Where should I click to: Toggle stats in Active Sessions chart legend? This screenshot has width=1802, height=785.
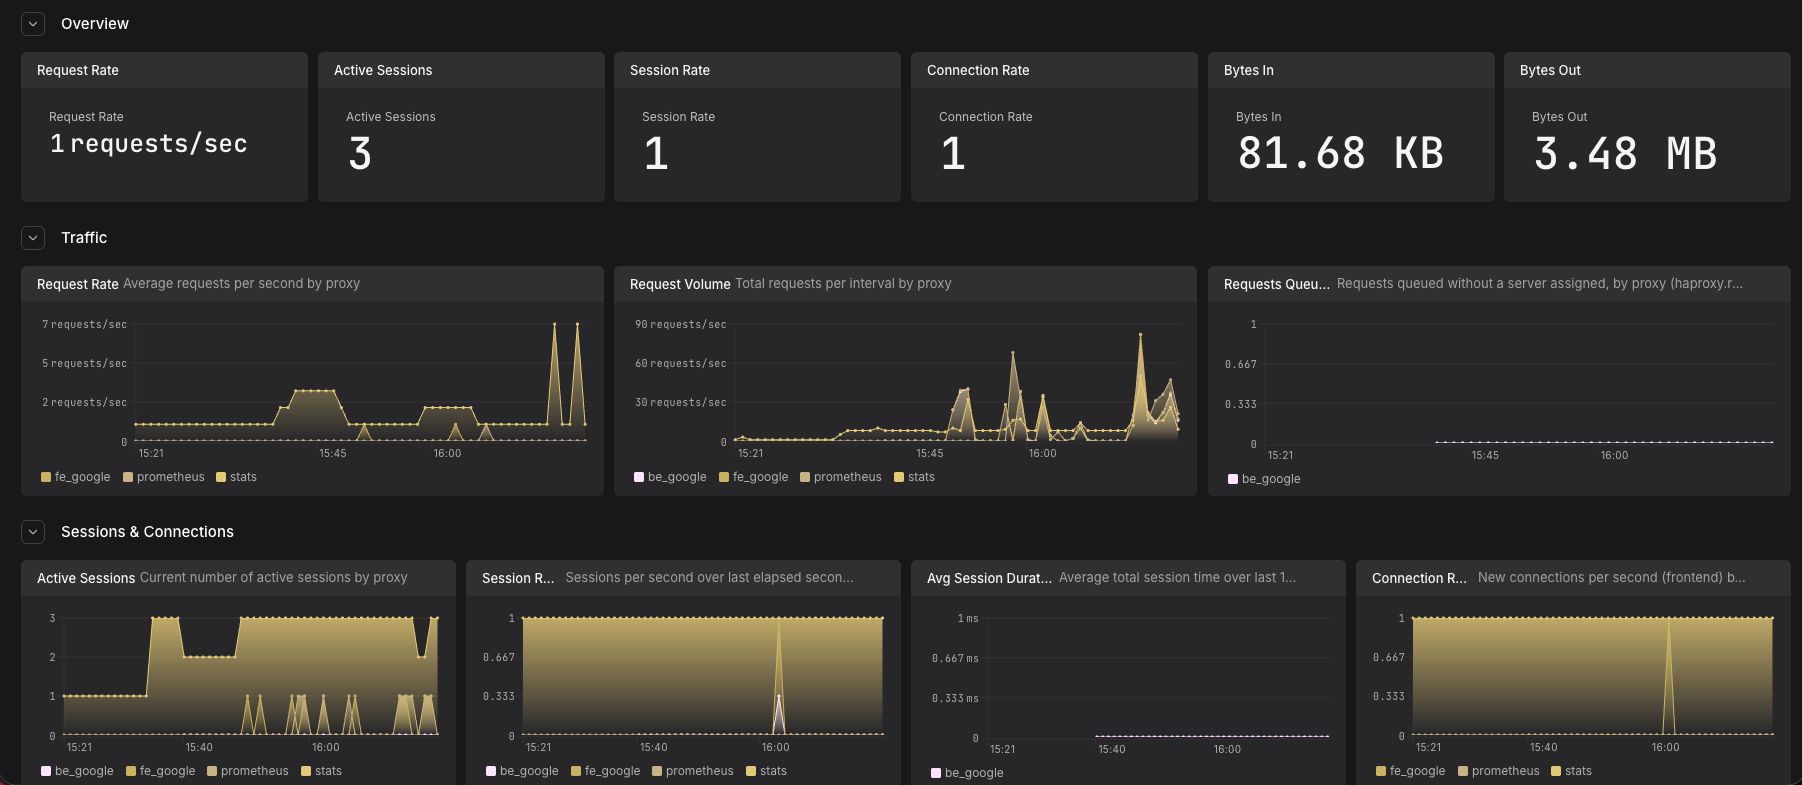click(x=322, y=771)
